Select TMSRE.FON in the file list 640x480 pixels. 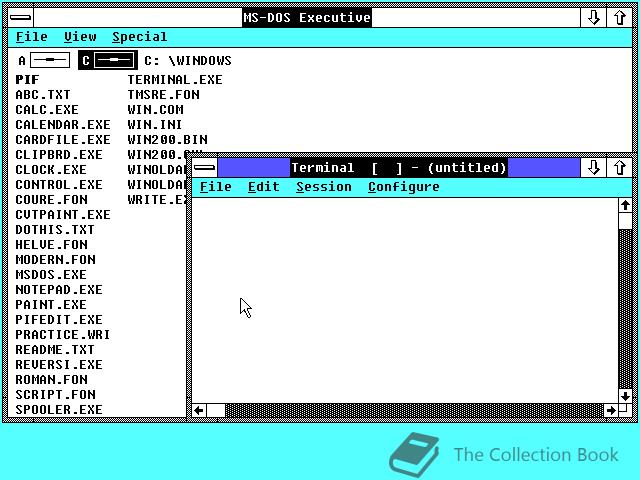coord(164,95)
